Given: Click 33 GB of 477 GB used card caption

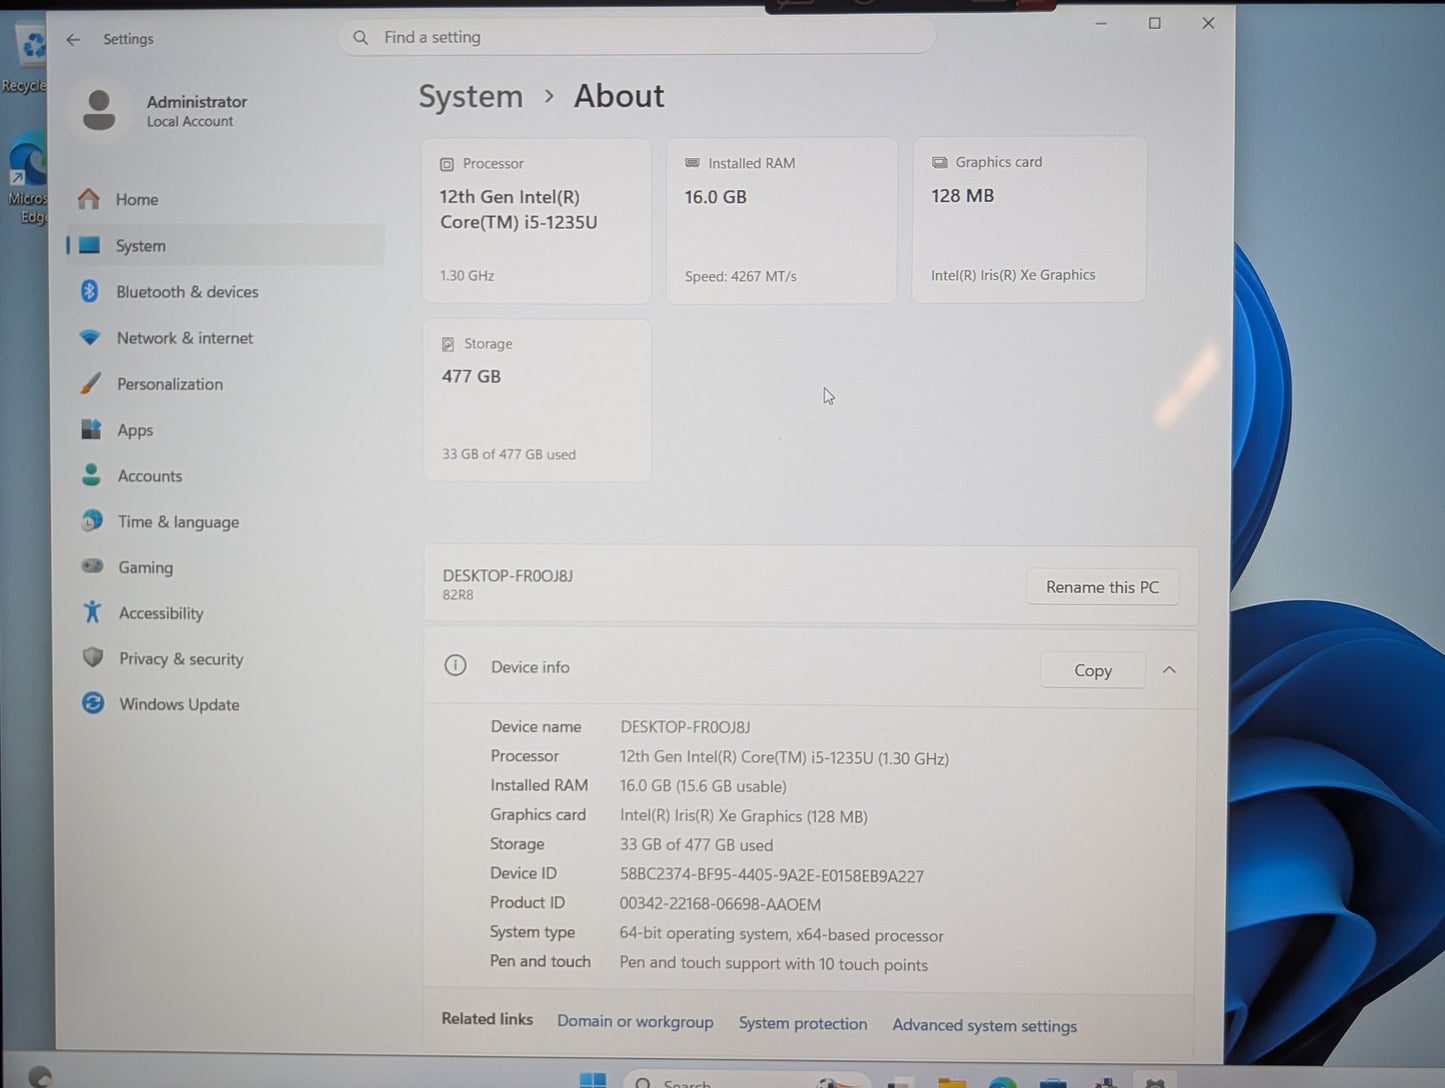Looking at the screenshot, I should [508, 454].
